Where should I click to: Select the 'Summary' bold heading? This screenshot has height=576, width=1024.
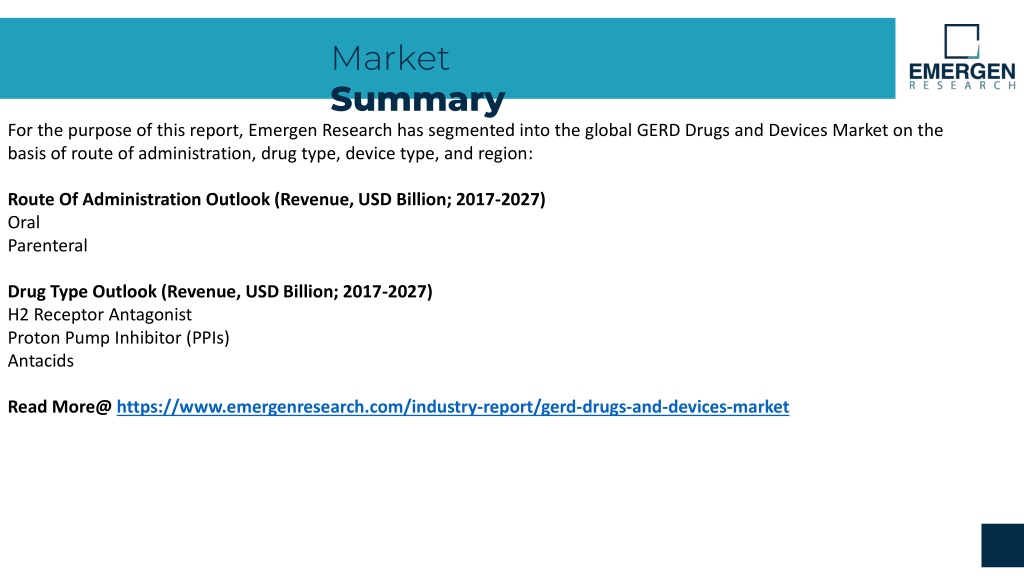417,100
